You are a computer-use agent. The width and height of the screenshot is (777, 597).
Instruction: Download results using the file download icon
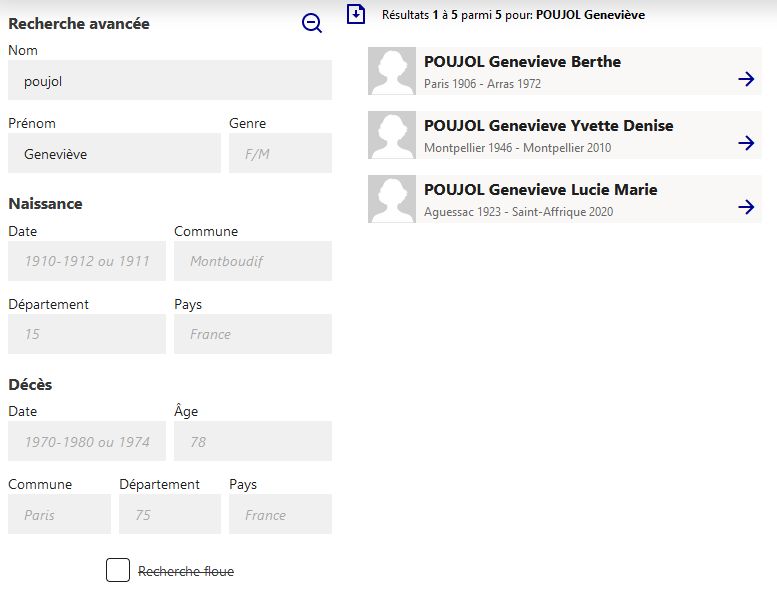(356, 14)
